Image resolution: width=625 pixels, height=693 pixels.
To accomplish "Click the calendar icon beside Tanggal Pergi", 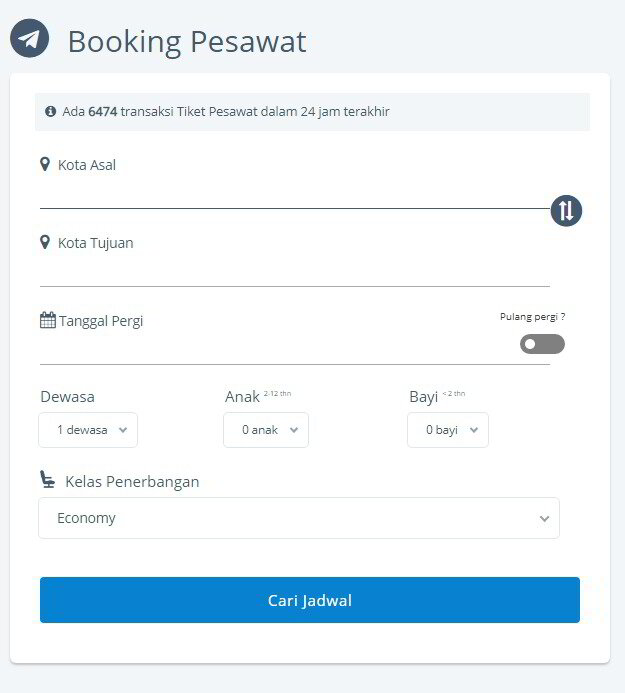I will click(48, 320).
